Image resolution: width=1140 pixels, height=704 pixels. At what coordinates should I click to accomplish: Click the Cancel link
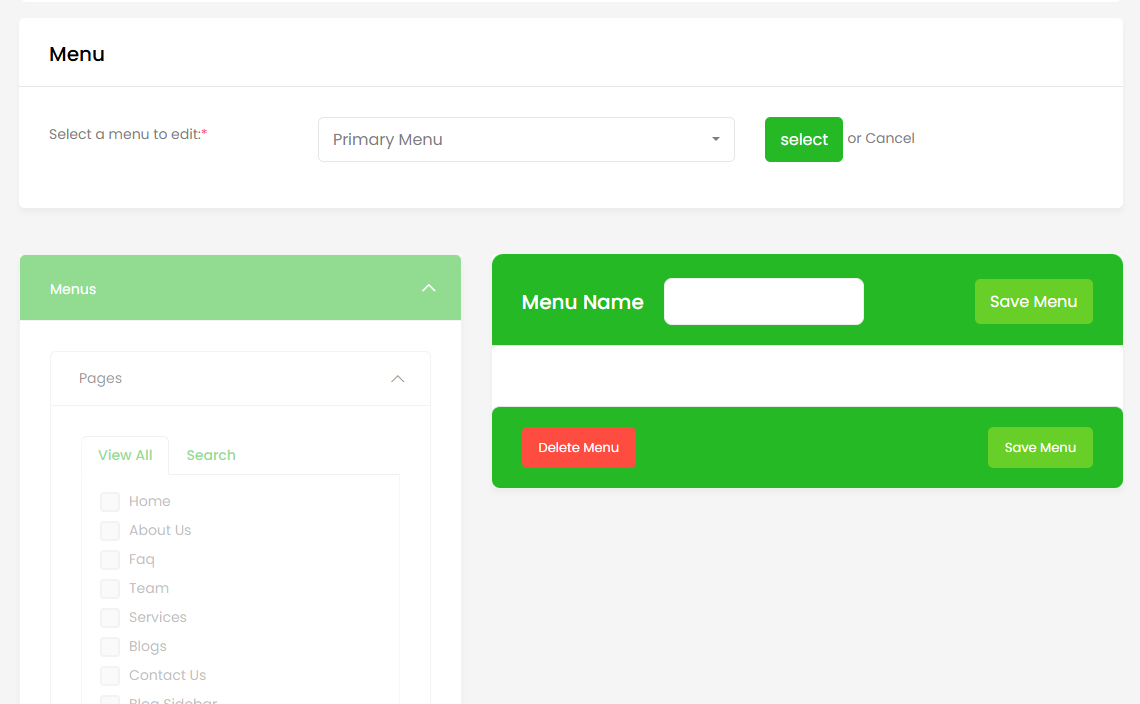click(x=890, y=138)
